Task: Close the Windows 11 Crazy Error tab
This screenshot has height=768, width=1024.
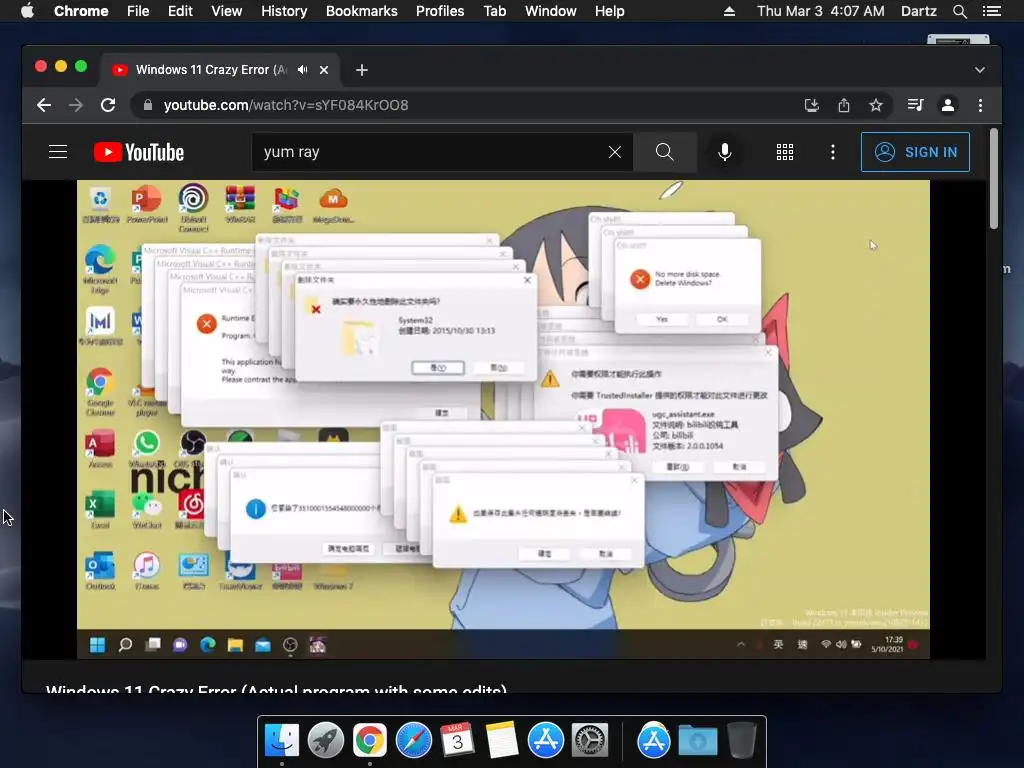Action: pyautogui.click(x=324, y=70)
